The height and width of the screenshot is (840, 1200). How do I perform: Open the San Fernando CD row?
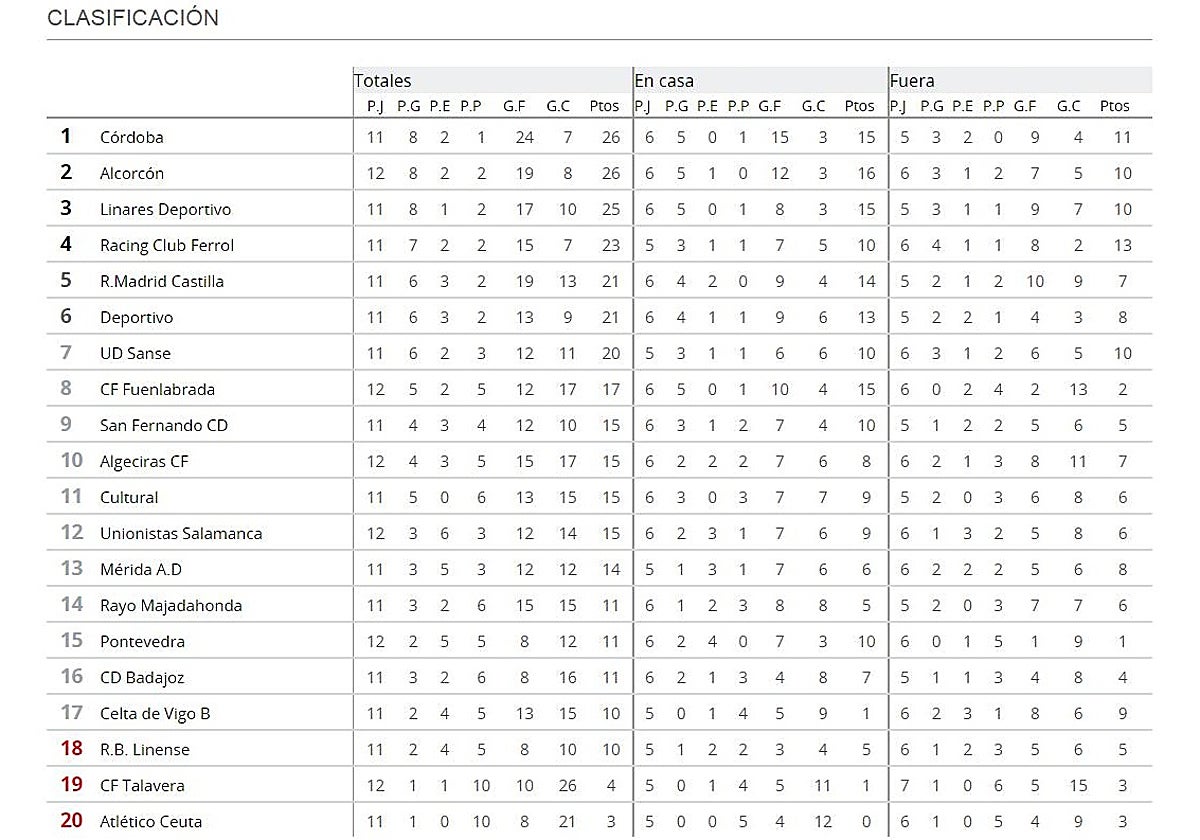pyautogui.click(x=164, y=425)
